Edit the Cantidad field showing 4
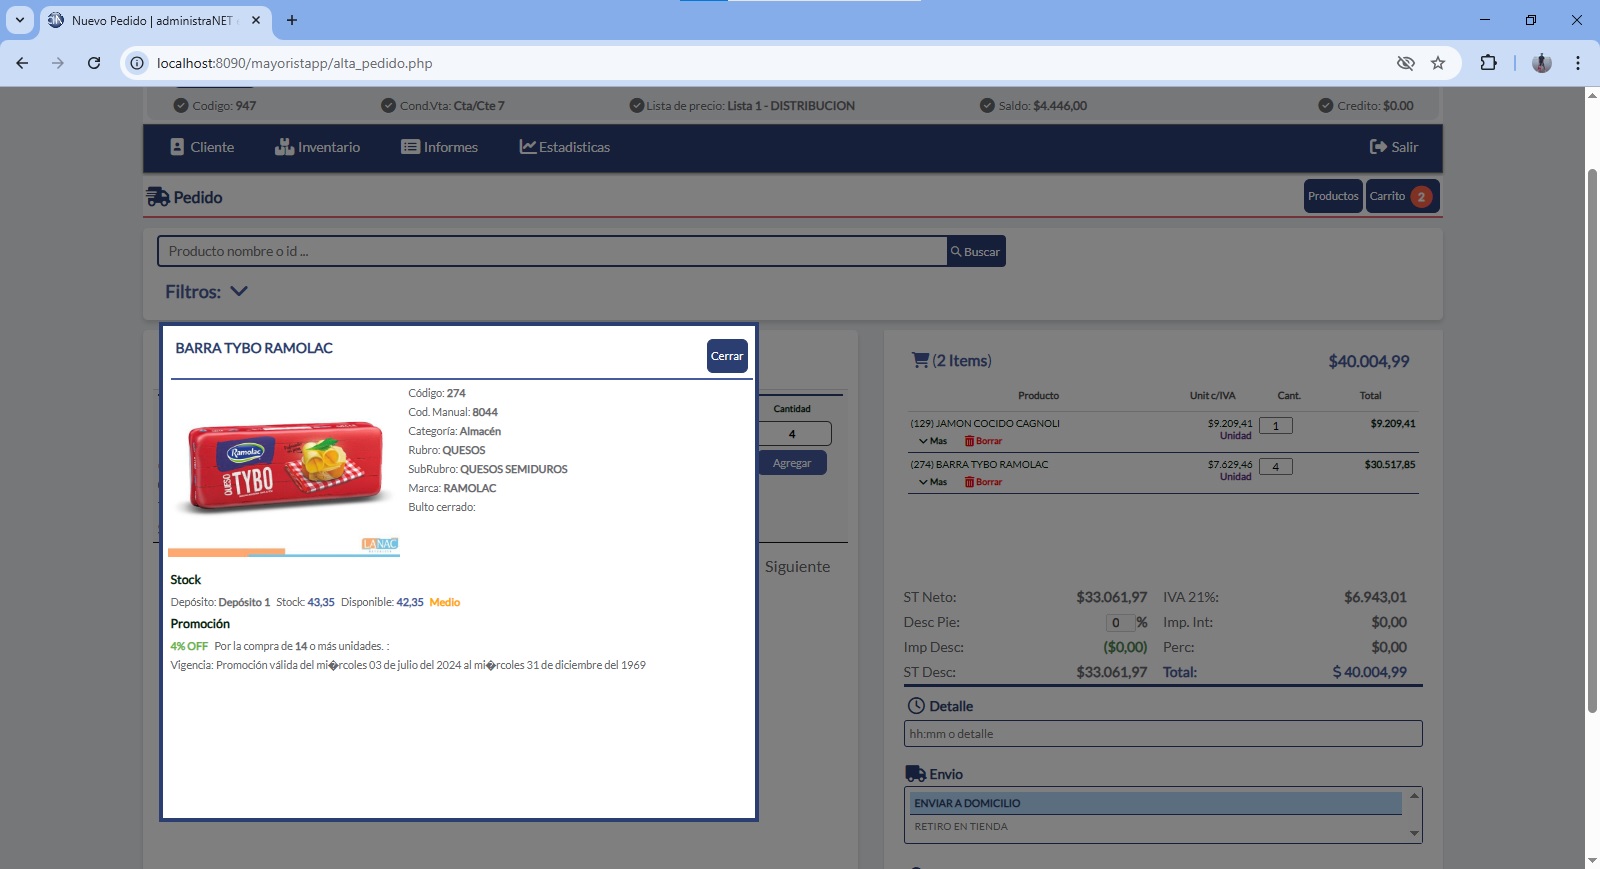The height and width of the screenshot is (869, 1600). 794,434
